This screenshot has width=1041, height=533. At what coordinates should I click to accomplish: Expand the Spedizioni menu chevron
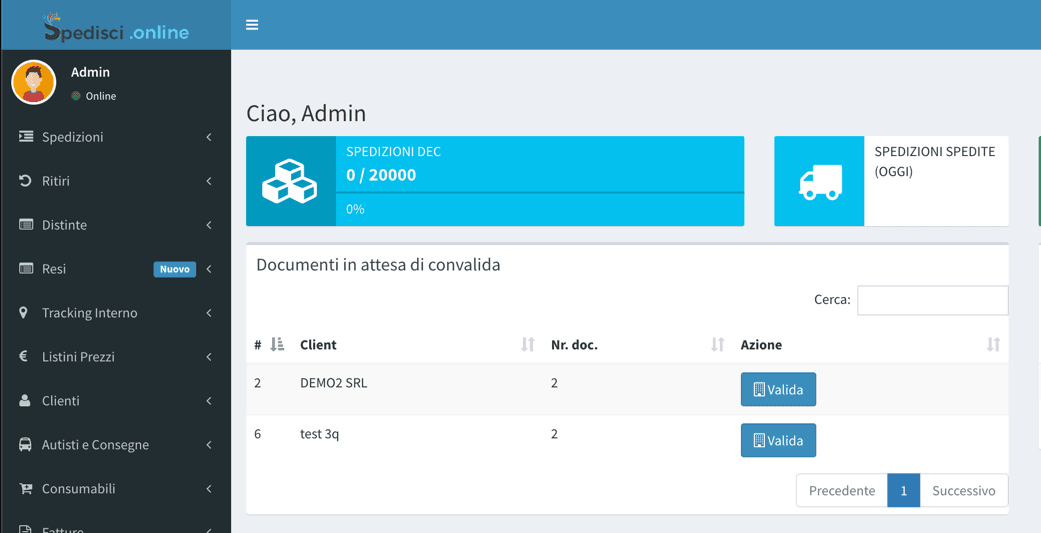point(208,137)
